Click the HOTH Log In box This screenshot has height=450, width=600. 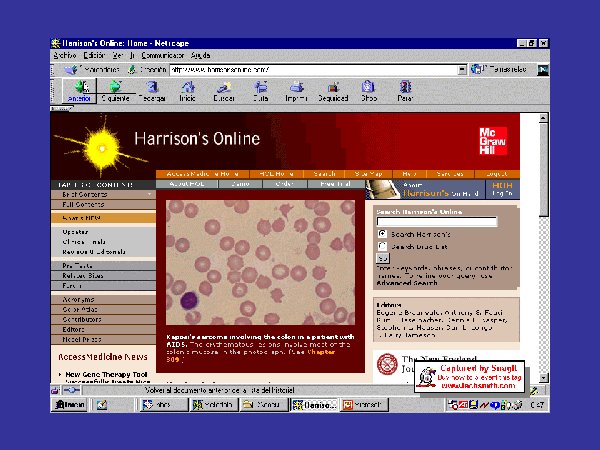[x=502, y=189]
